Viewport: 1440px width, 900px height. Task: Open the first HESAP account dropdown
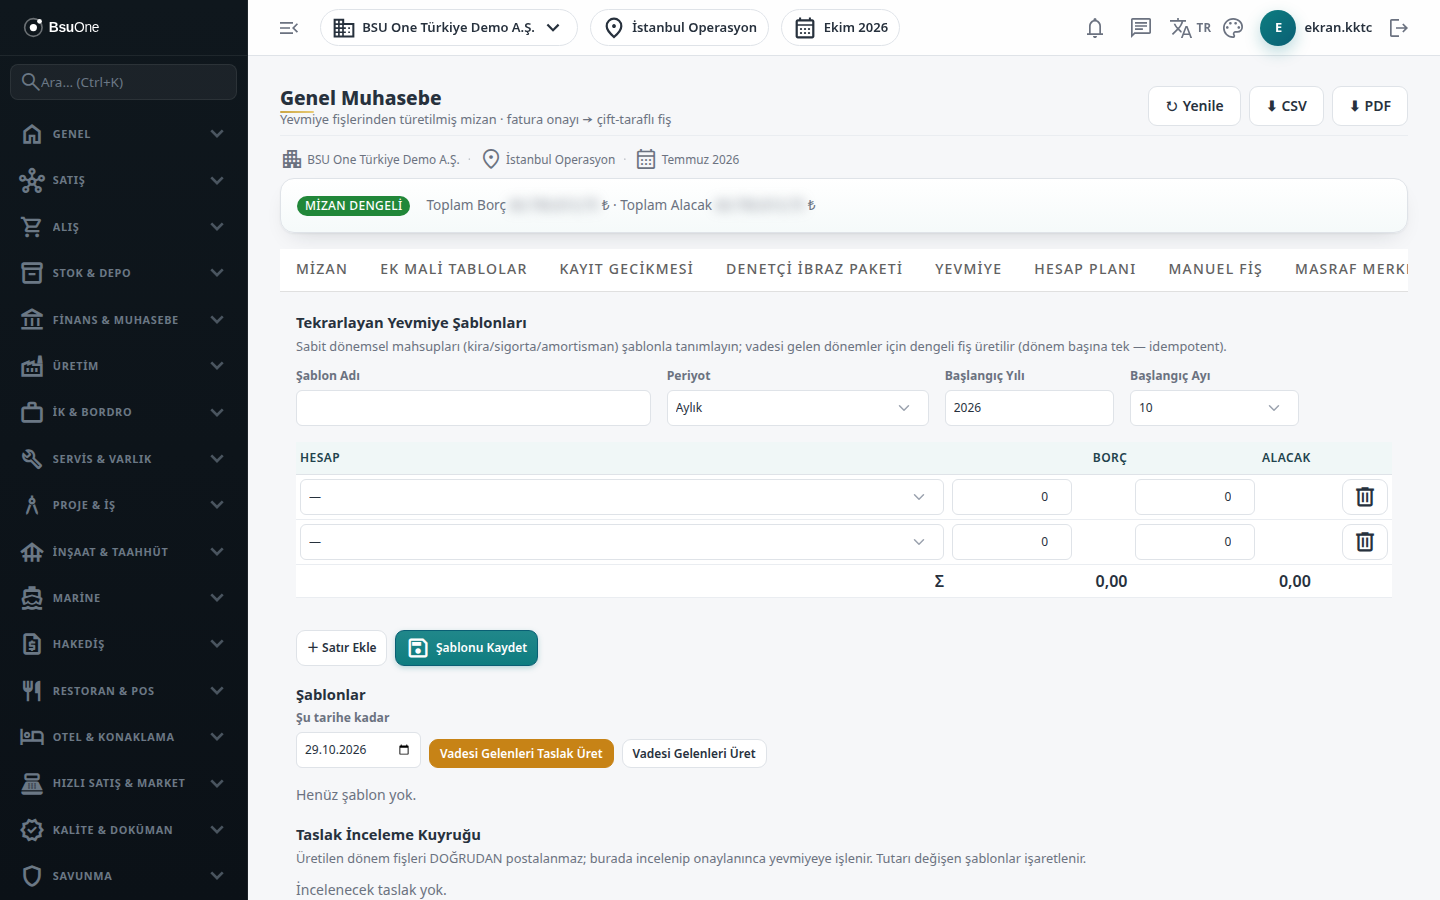click(x=622, y=497)
